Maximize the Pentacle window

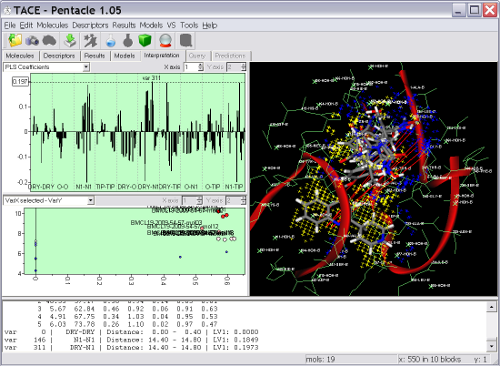coord(474,10)
